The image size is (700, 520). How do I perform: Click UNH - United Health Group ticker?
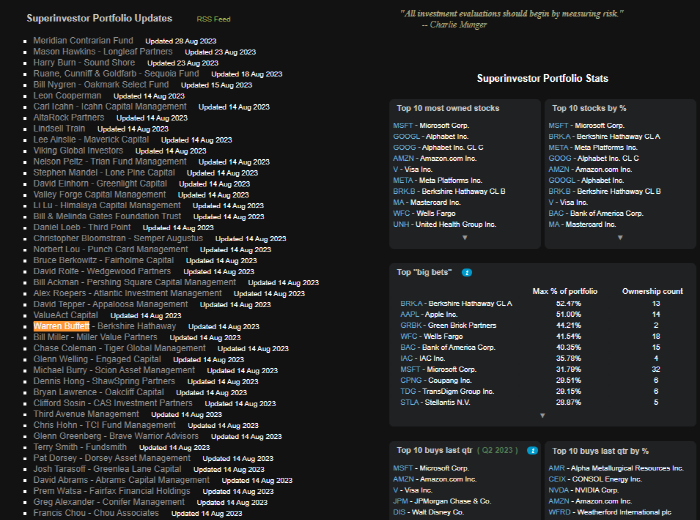[x=401, y=225]
